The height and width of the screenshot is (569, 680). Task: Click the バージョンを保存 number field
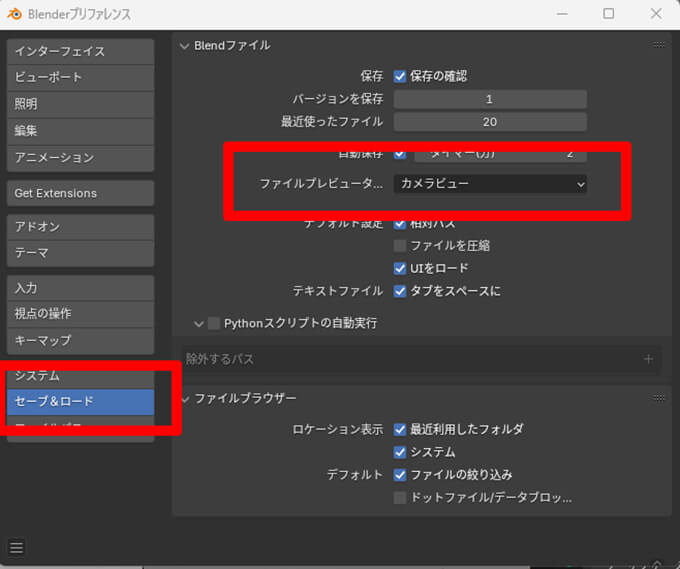click(x=489, y=99)
